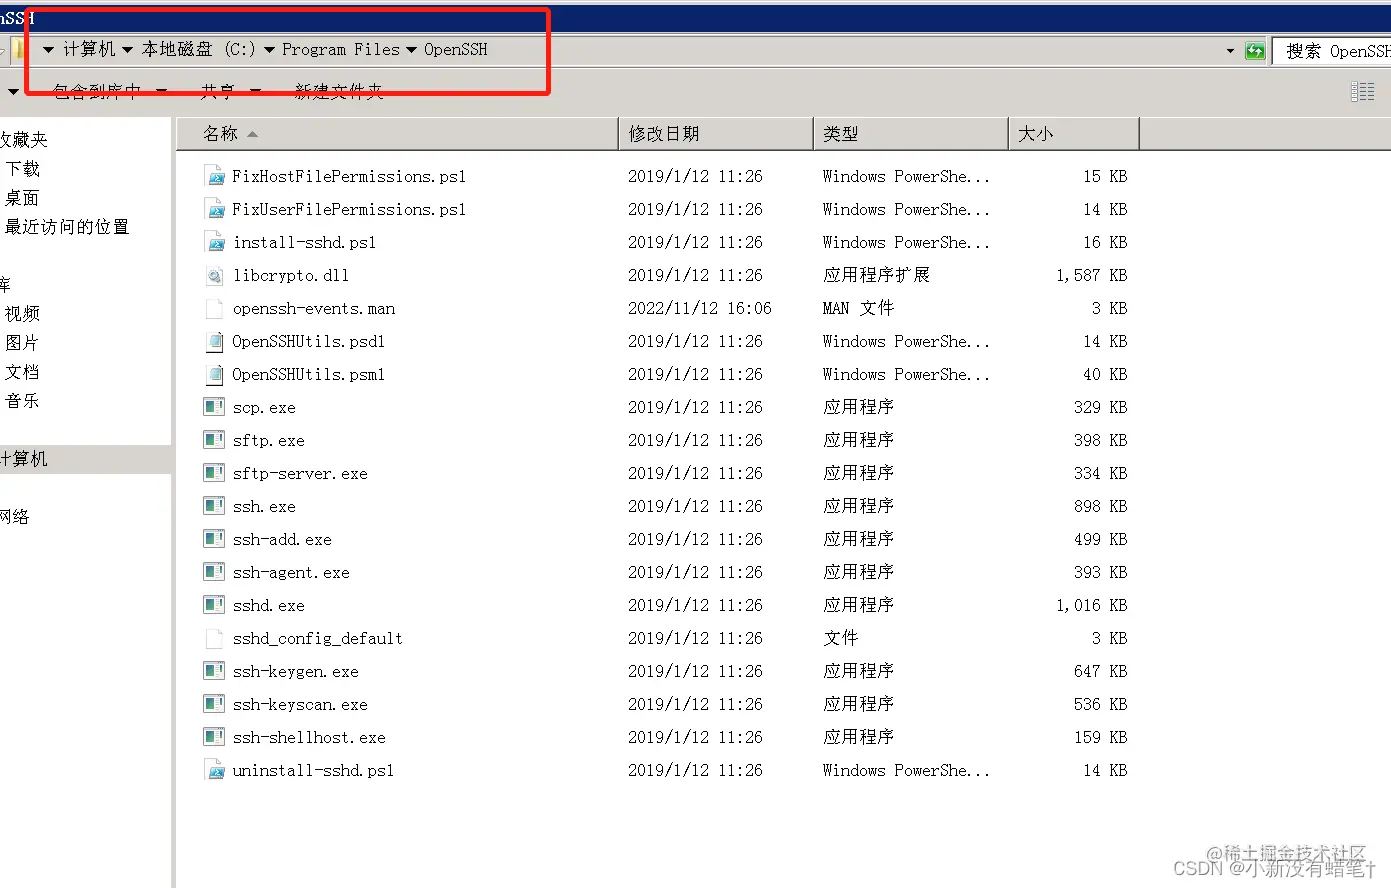Click the ssh.exe application icon

tap(214, 506)
